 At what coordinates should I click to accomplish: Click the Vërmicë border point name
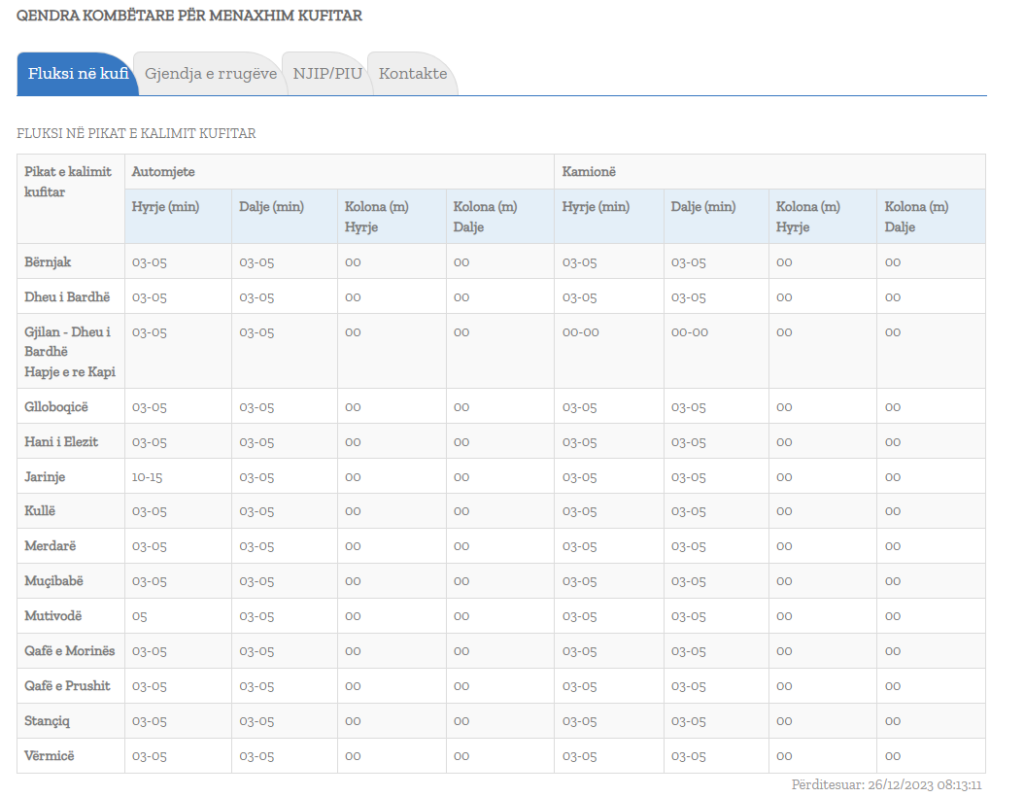tap(49, 756)
